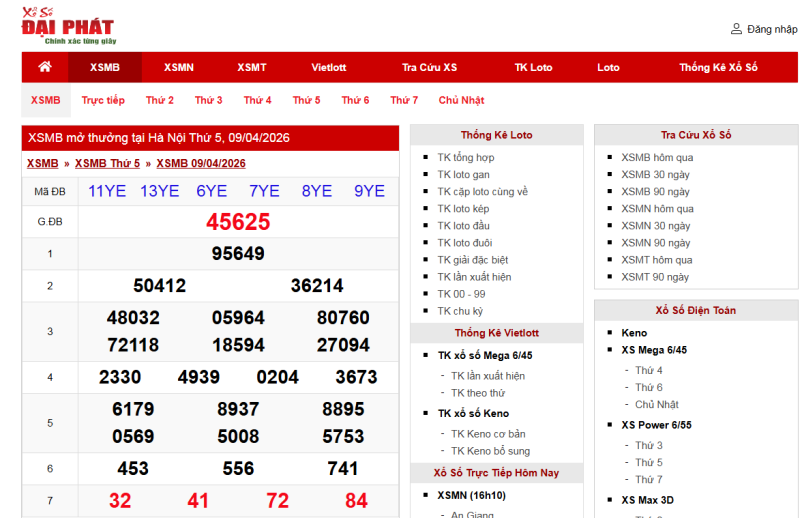Image resolution: width=802 pixels, height=518 pixels.
Task: Open Thứ 4 under XS Mega 6/45
Action: (x=649, y=370)
